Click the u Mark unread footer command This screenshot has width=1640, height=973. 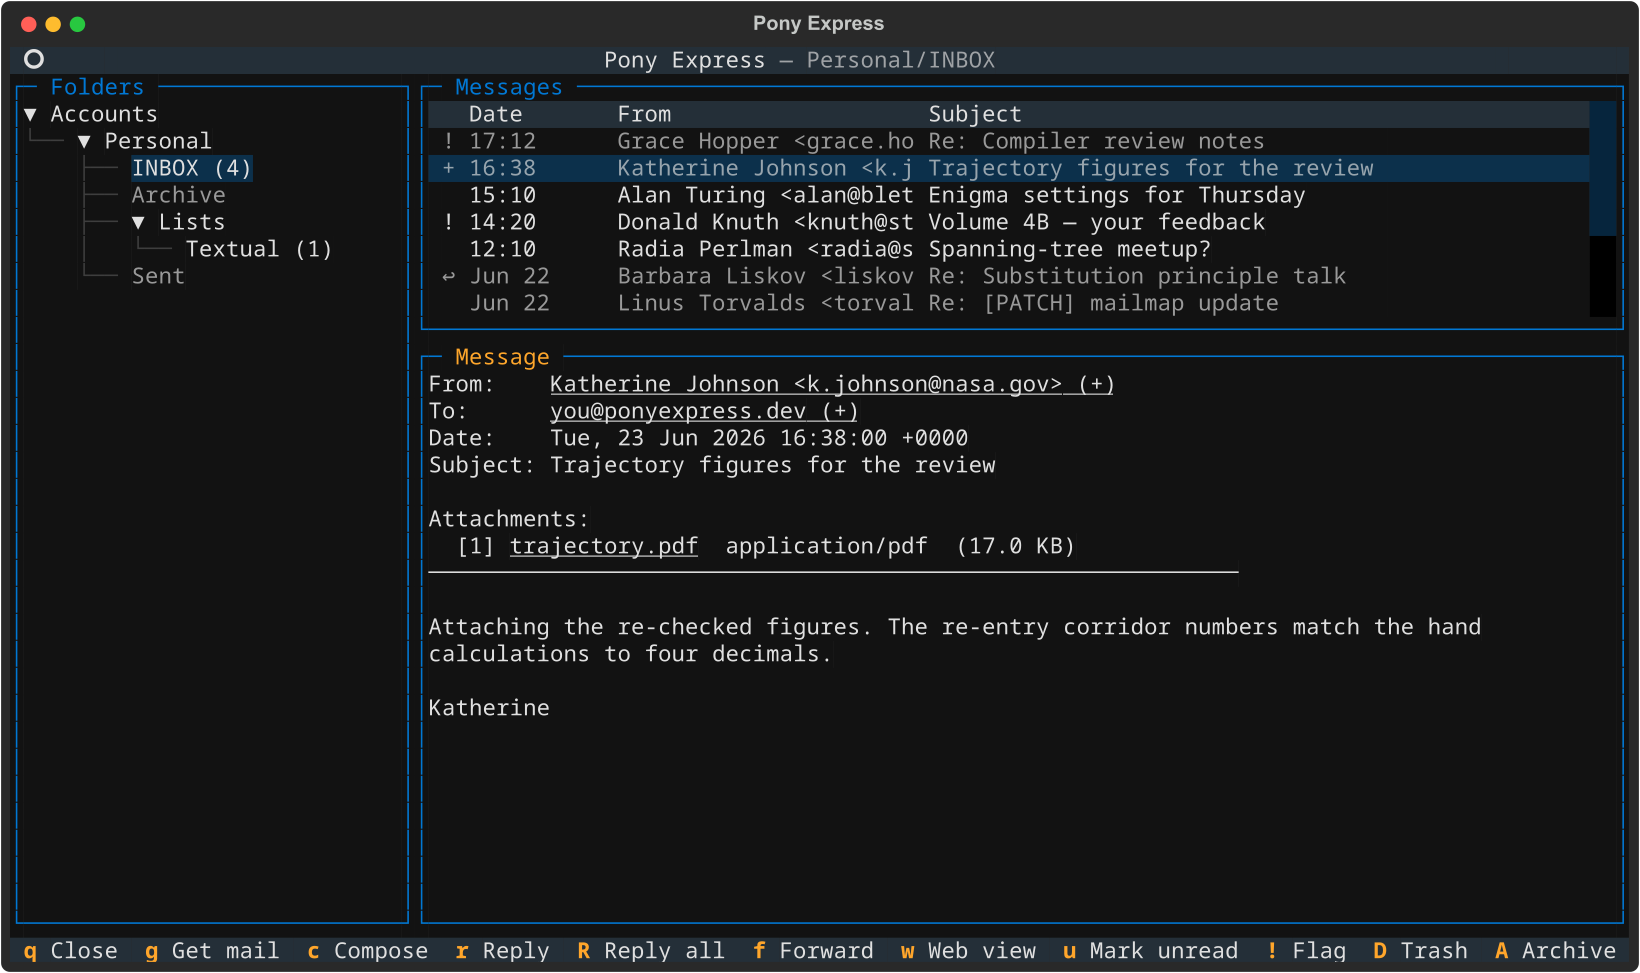tap(1150, 951)
